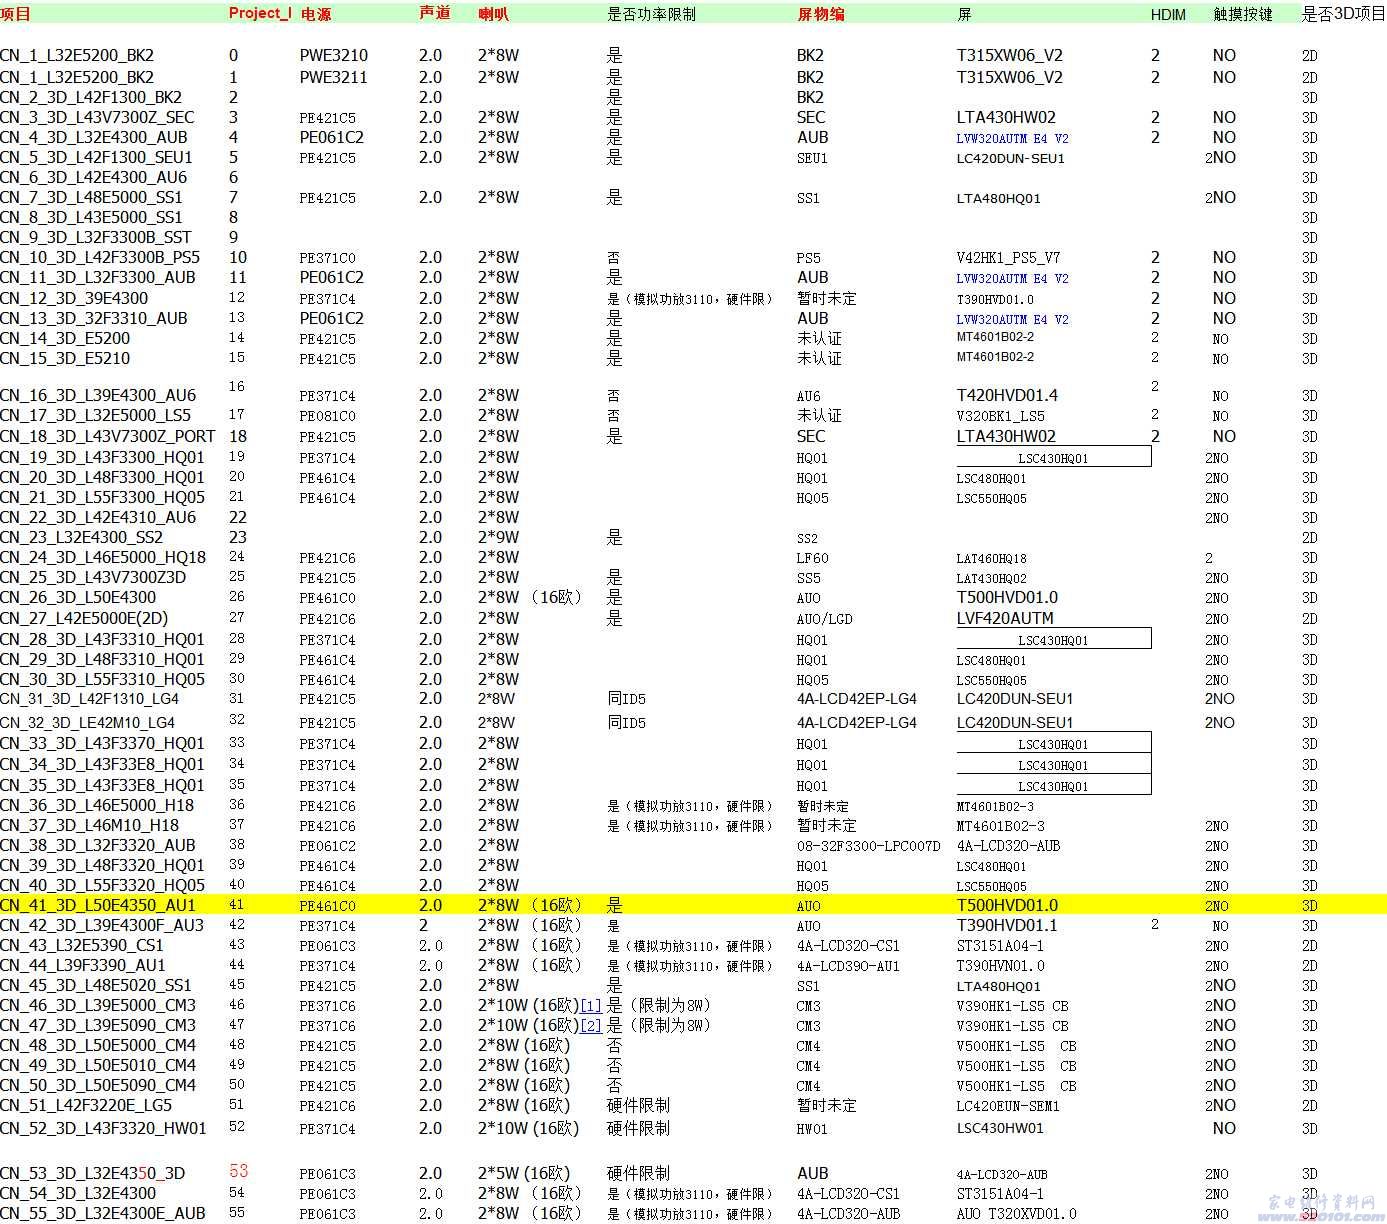The height and width of the screenshot is (1224, 1387).
Task: Click project cell CN_33_3D_L43F3370_HQ01
Action: click(x=102, y=744)
